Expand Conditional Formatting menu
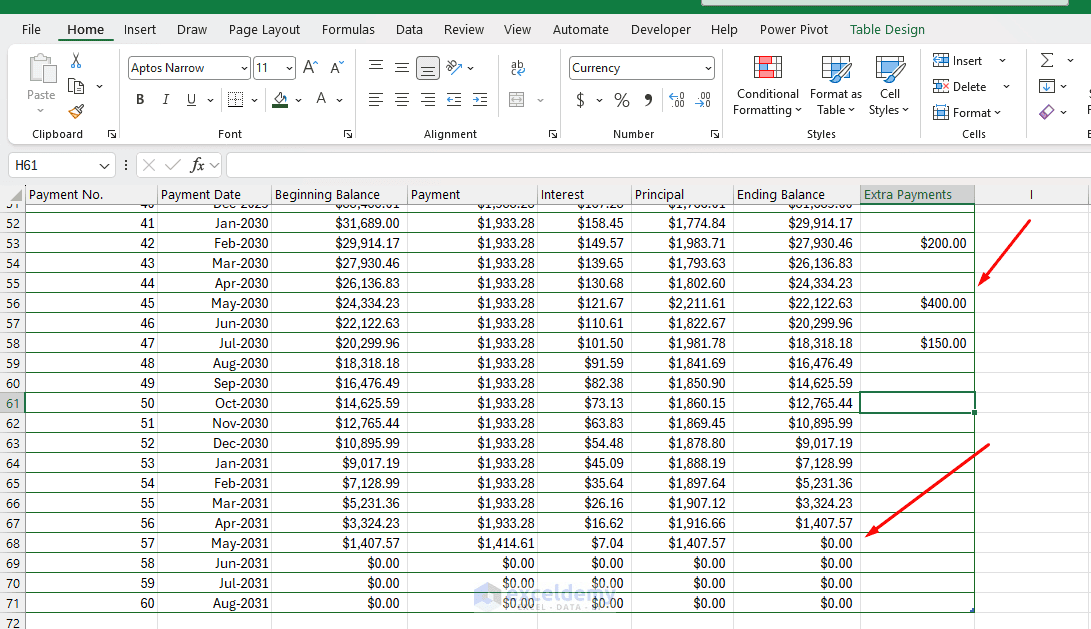 767,86
